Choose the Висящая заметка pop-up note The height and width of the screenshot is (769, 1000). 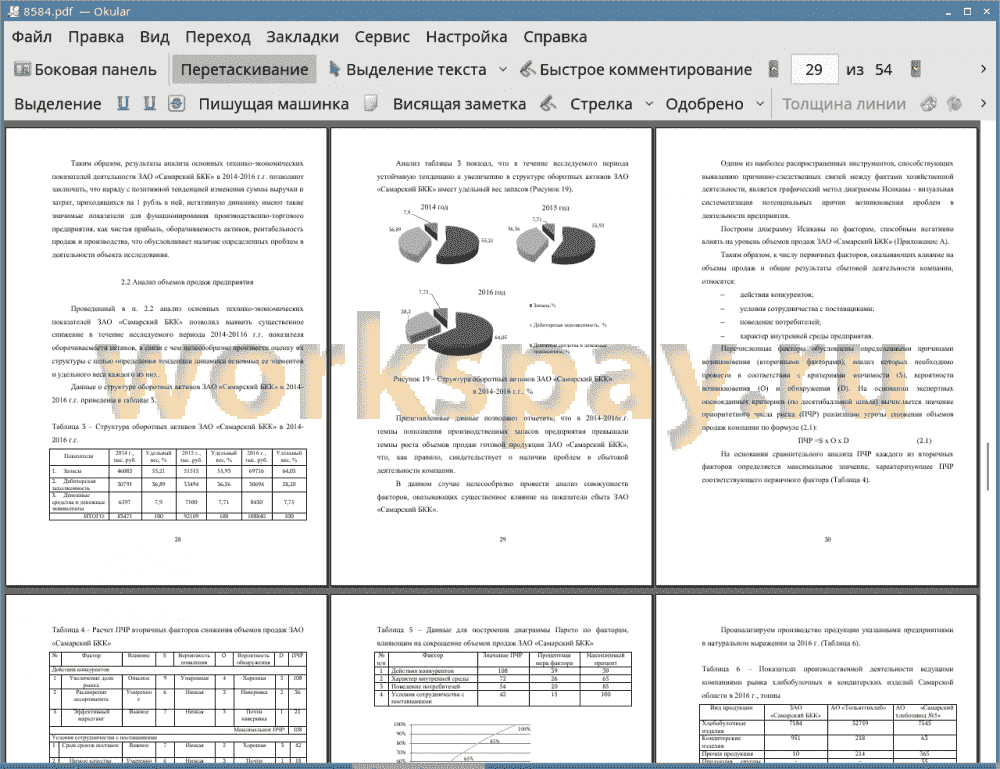pos(459,104)
